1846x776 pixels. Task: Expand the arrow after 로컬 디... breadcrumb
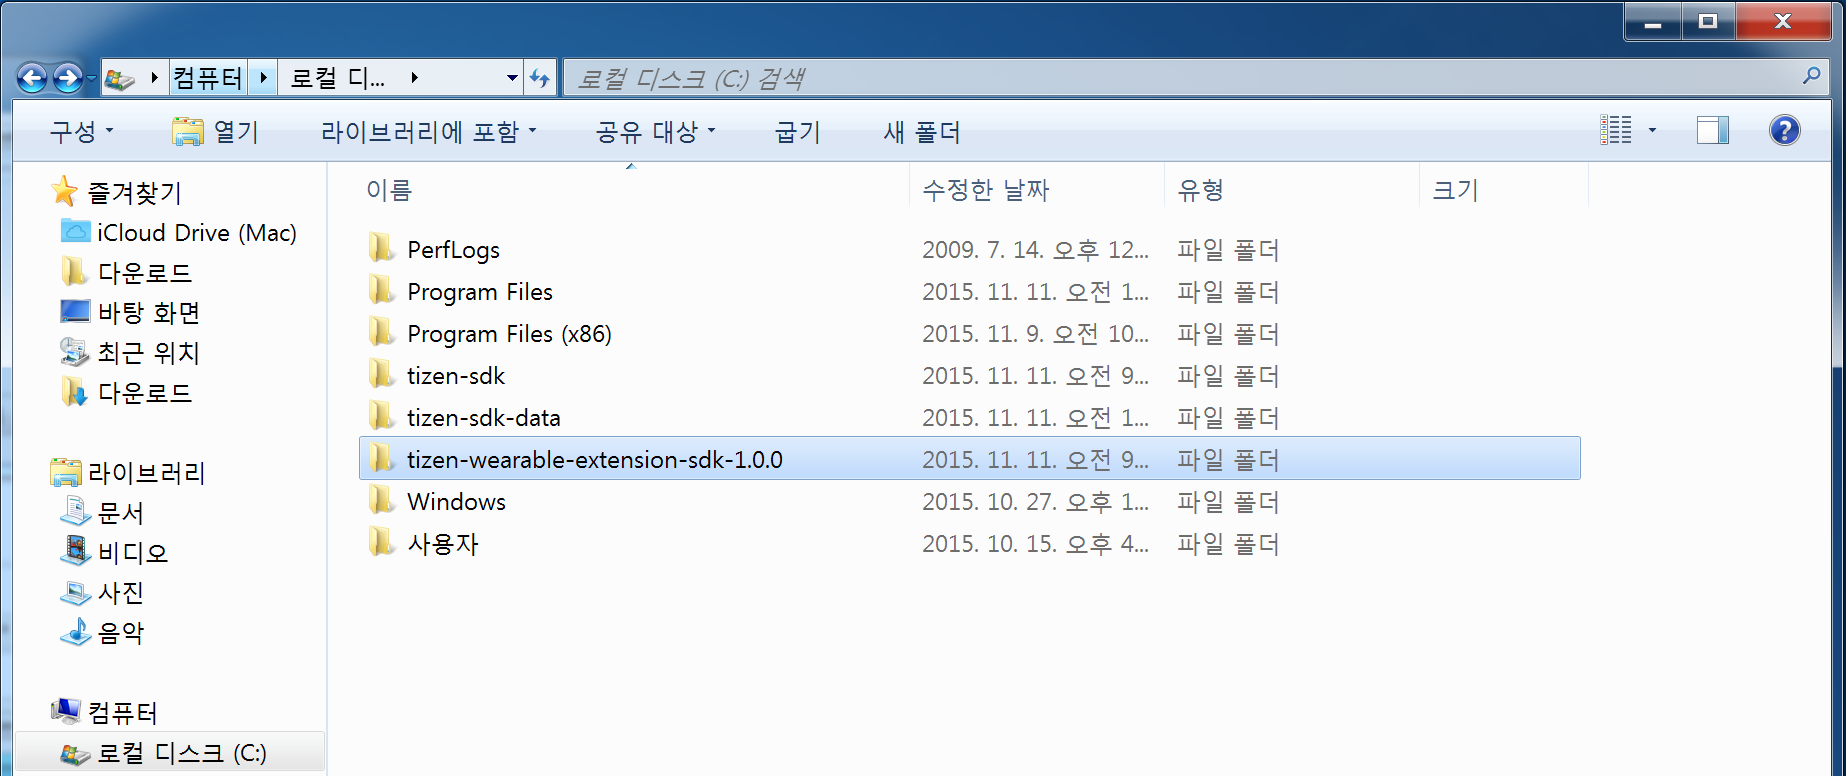pos(414,78)
